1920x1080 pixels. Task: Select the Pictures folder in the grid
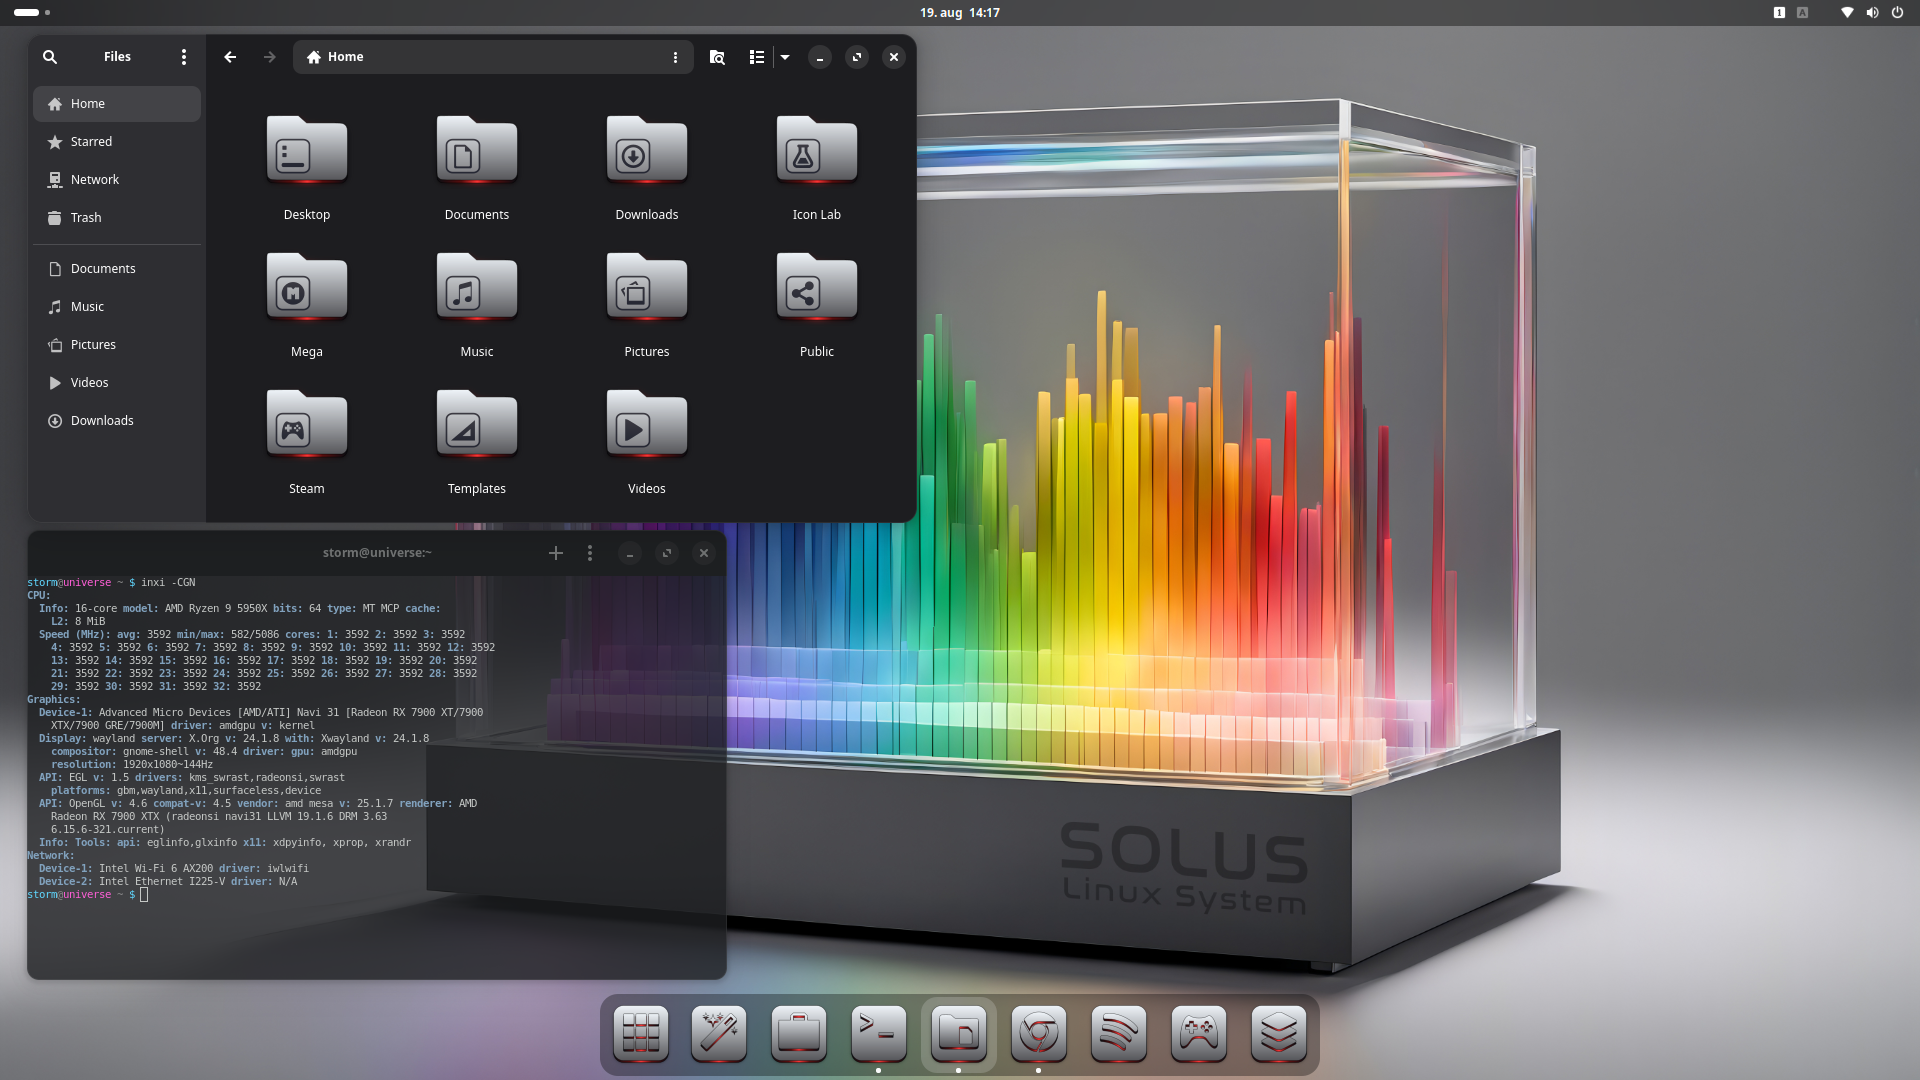(647, 287)
